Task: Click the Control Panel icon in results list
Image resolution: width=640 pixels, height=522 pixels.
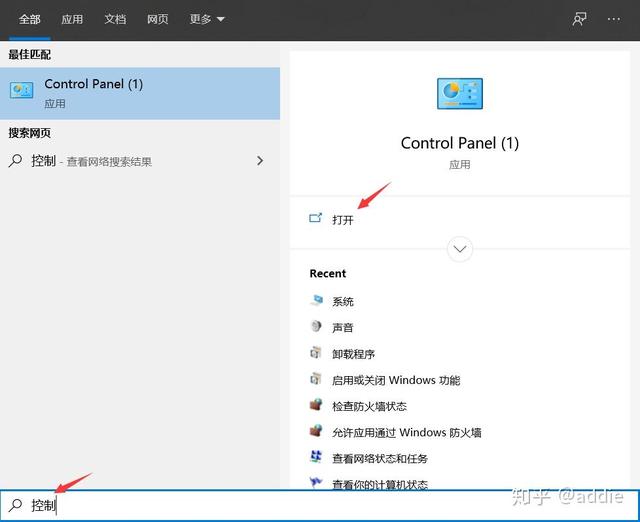Action: coord(21,90)
